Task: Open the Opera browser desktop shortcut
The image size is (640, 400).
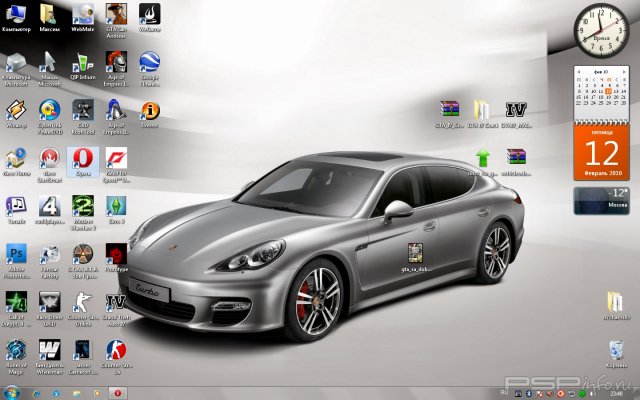Action: [x=81, y=159]
